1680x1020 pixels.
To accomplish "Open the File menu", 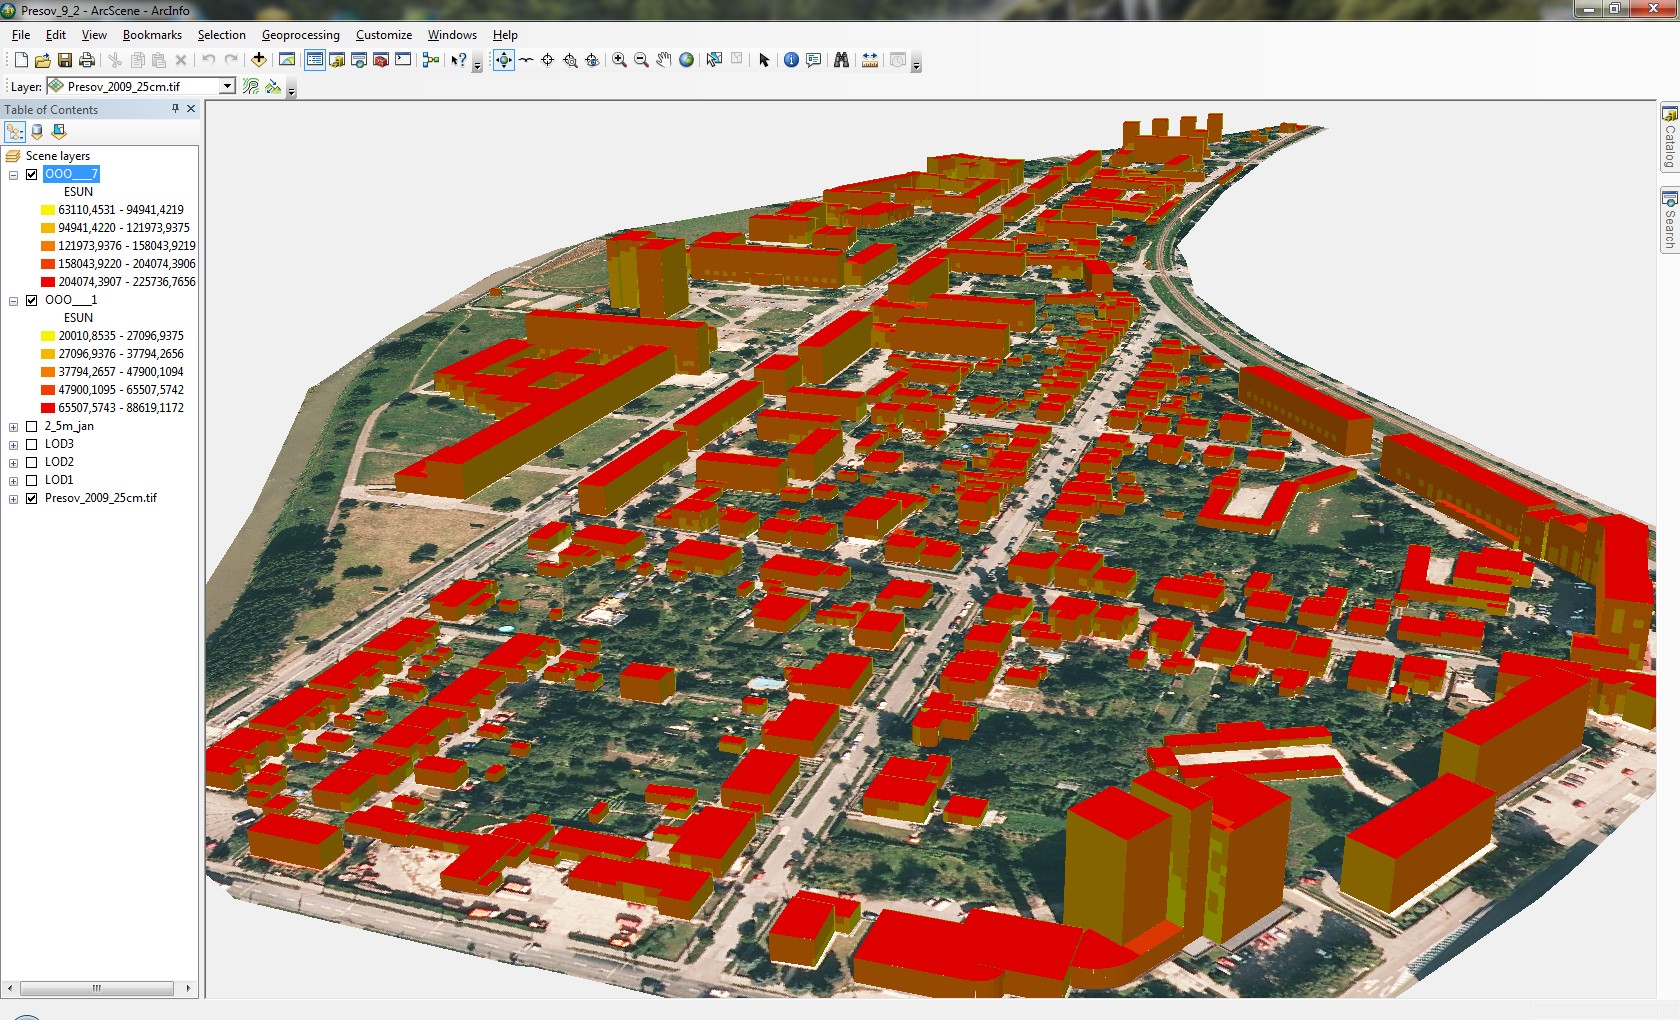I will tap(21, 35).
